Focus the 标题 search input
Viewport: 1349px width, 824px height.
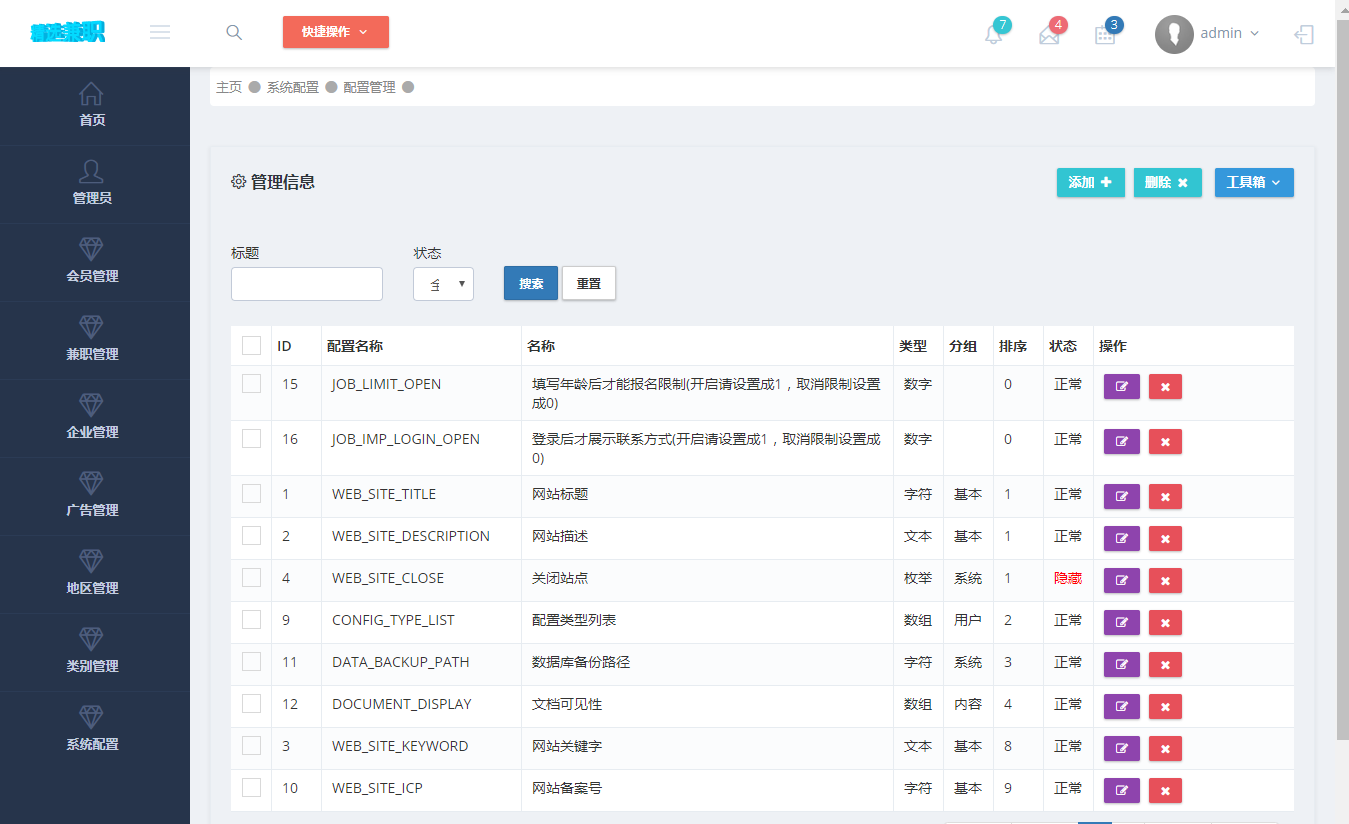point(307,284)
